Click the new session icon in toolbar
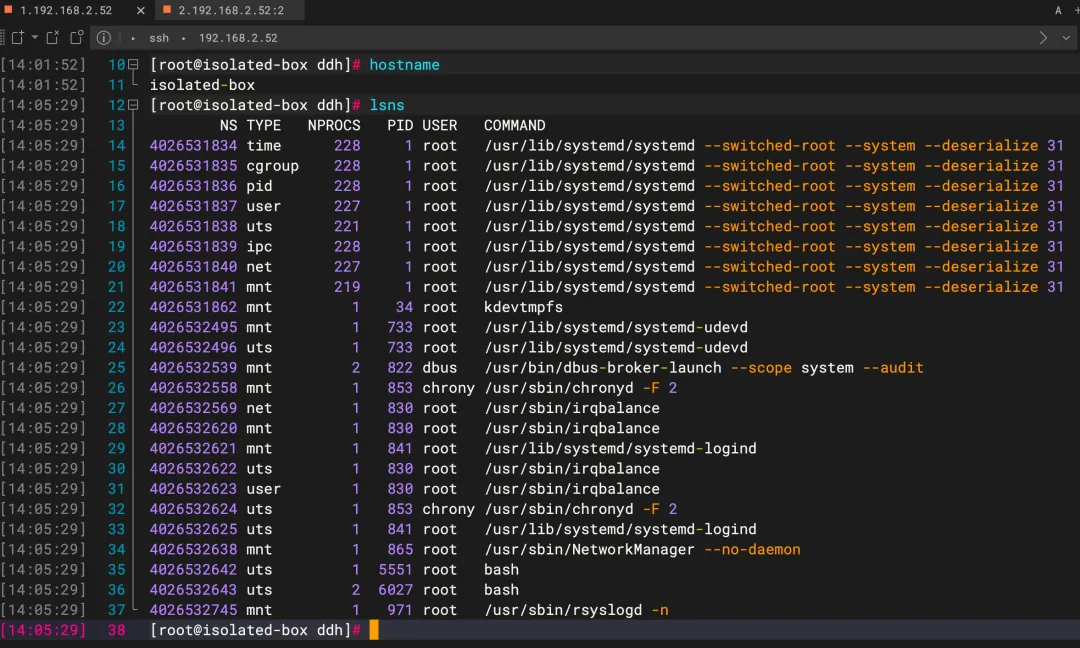This screenshot has width=1080, height=648. [17, 38]
